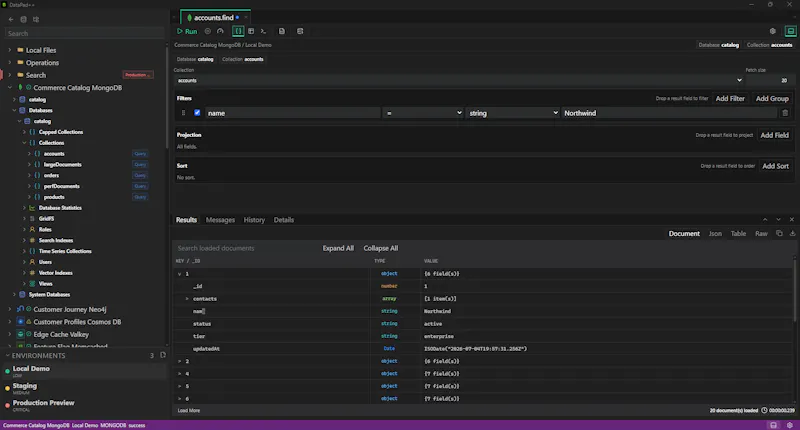Click Load More at results bottom
The width and height of the screenshot is (800, 430).
[x=189, y=410]
